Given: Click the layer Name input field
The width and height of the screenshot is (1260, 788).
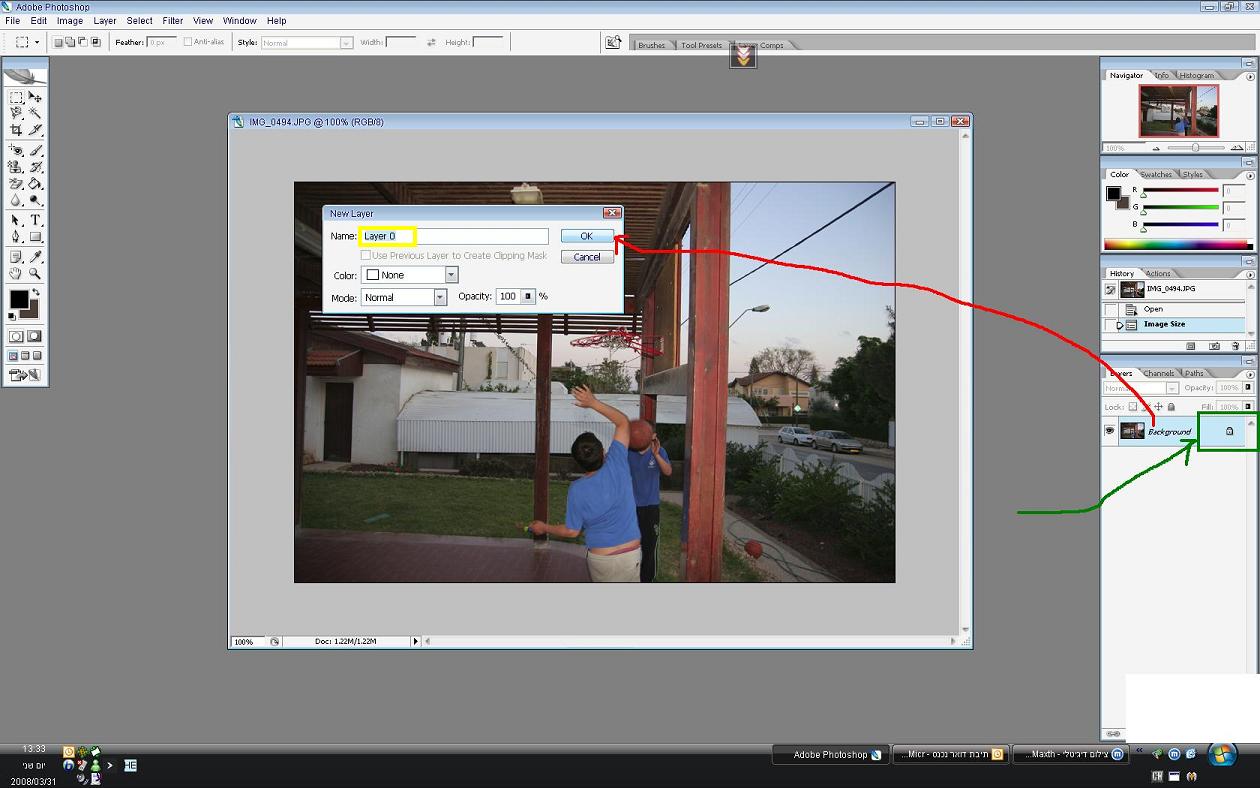Looking at the screenshot, I should (x=454, y=236).
